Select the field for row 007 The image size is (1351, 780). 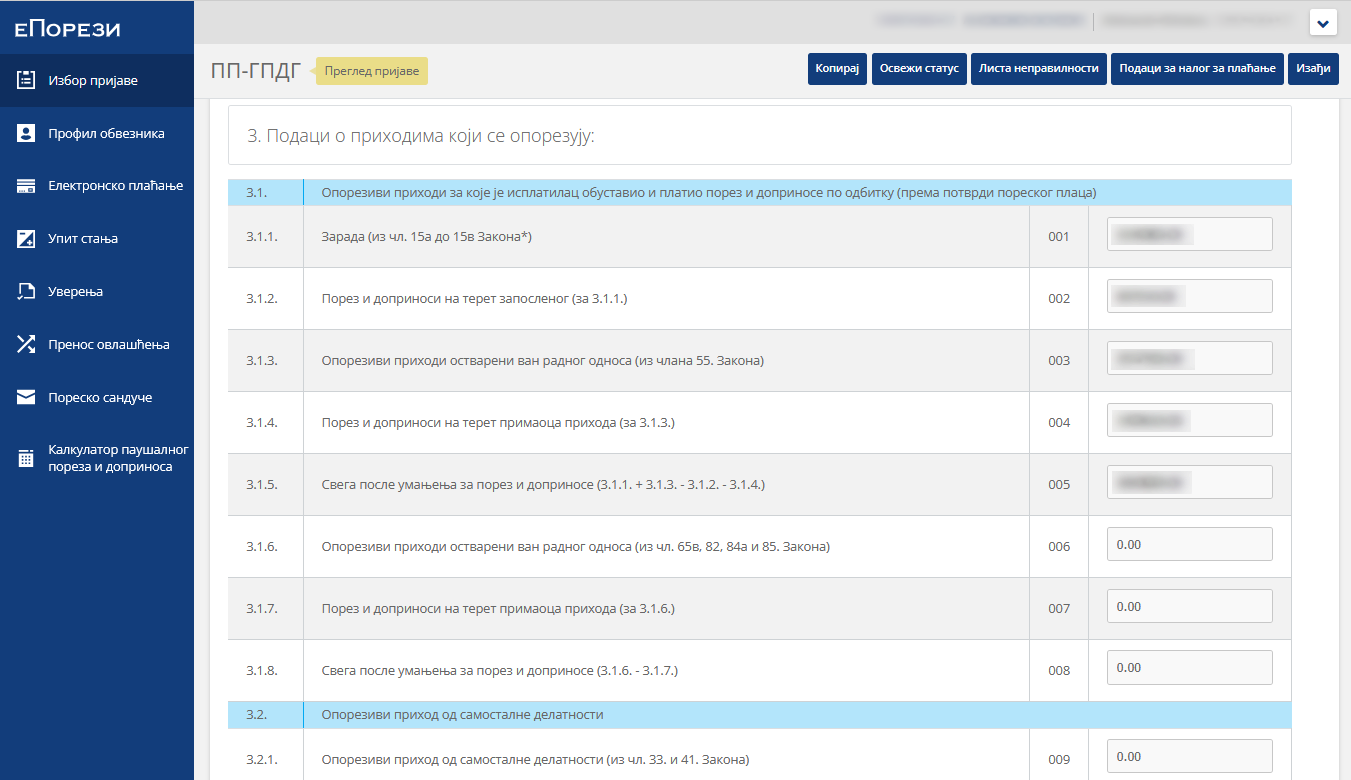tap(1189, 607)
